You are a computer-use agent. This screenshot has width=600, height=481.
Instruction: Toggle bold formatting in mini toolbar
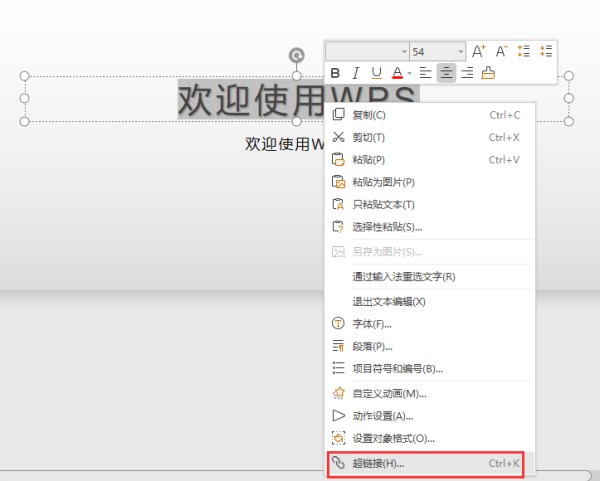tap(336, 73)
